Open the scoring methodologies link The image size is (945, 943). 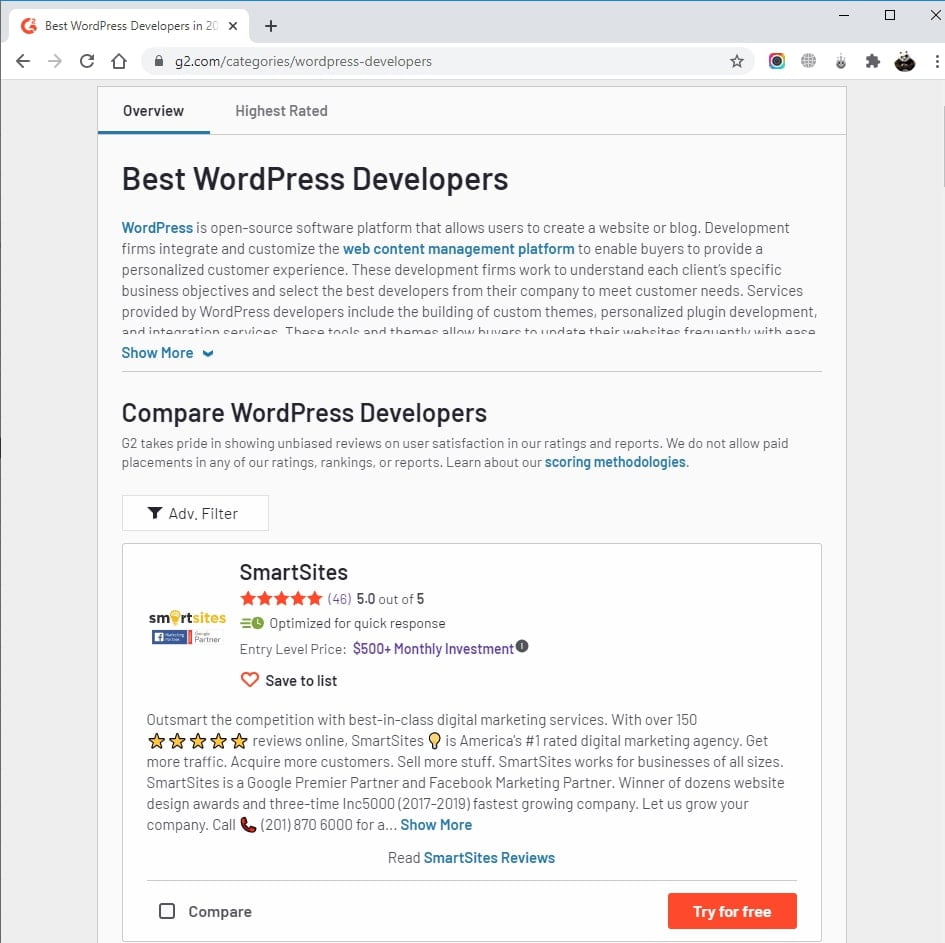(615, 462)
